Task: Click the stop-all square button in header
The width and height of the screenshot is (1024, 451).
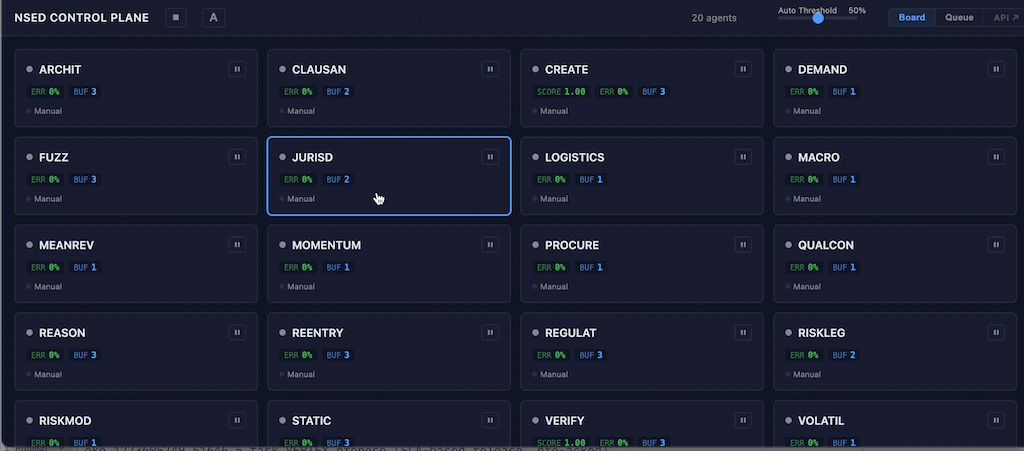Action: [176, 17]
